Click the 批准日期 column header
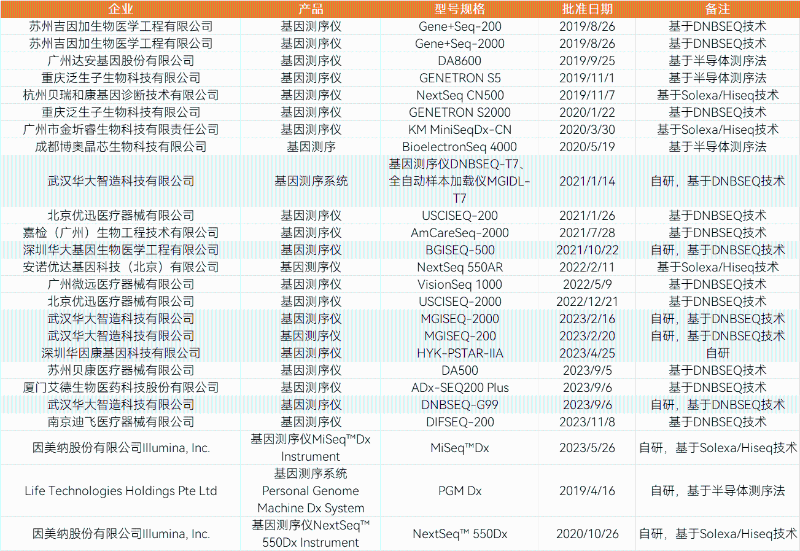Viewport: 800px width, 551px height. click(585, 8)
